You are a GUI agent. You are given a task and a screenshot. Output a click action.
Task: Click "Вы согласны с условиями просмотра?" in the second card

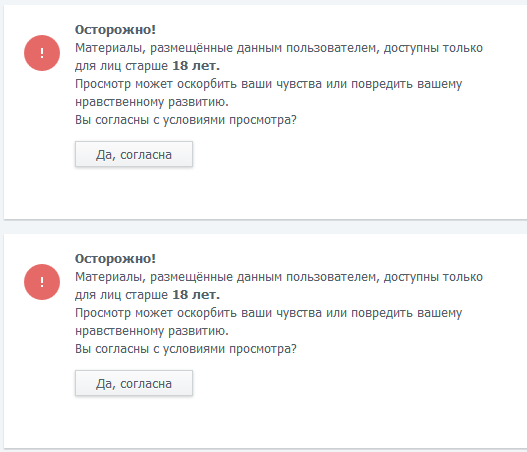point(186,349)
